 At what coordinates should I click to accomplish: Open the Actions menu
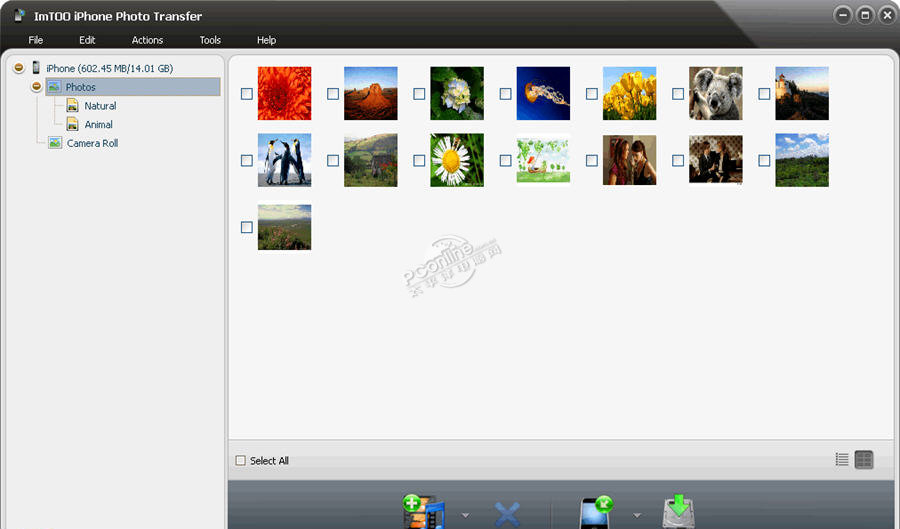point(148,40)
